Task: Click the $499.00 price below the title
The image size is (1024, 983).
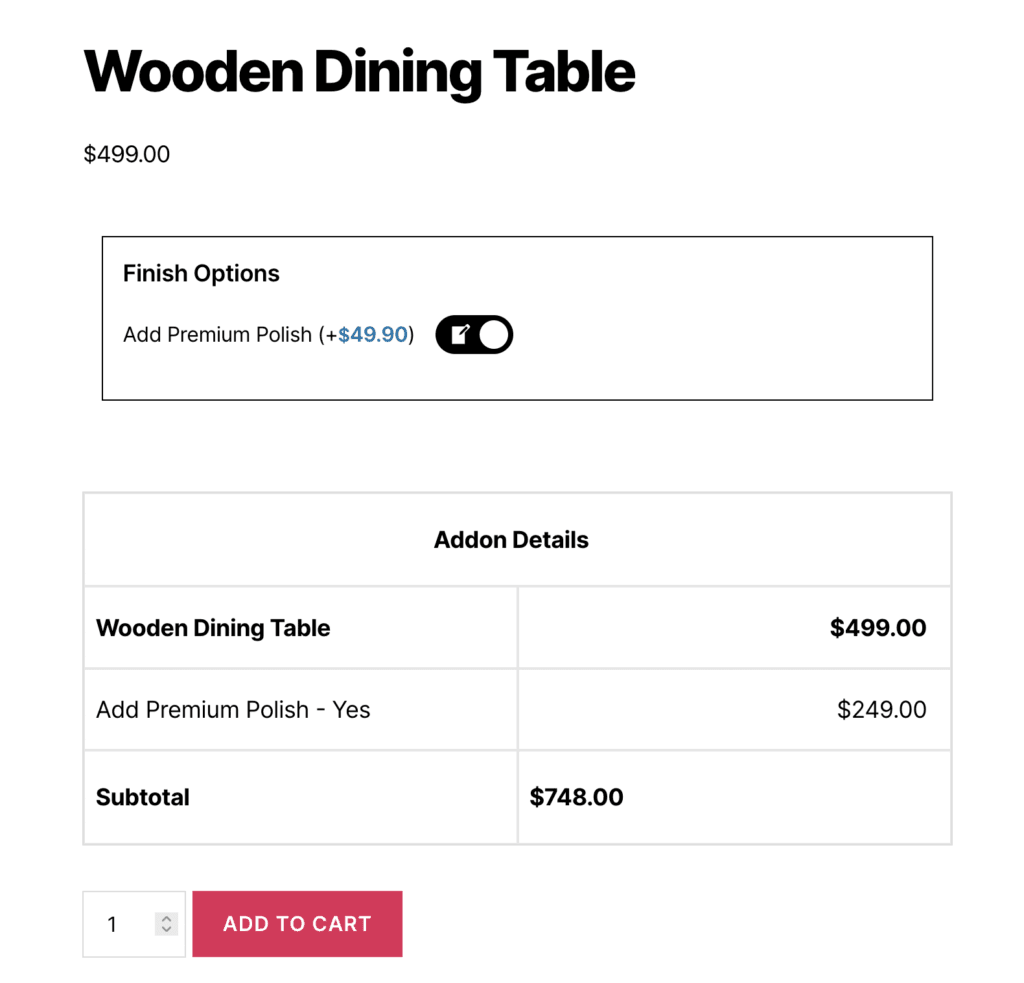Action: [x=127, y=155]
